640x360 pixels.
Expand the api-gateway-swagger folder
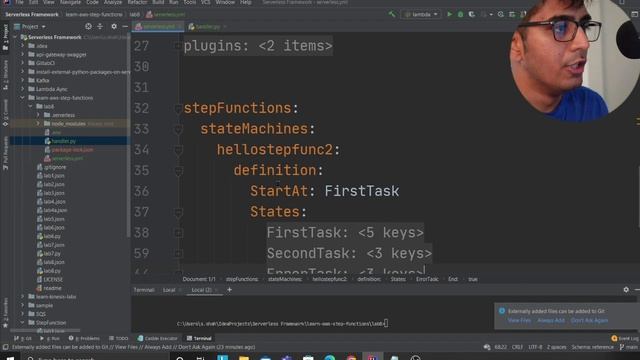coord(22,54)
